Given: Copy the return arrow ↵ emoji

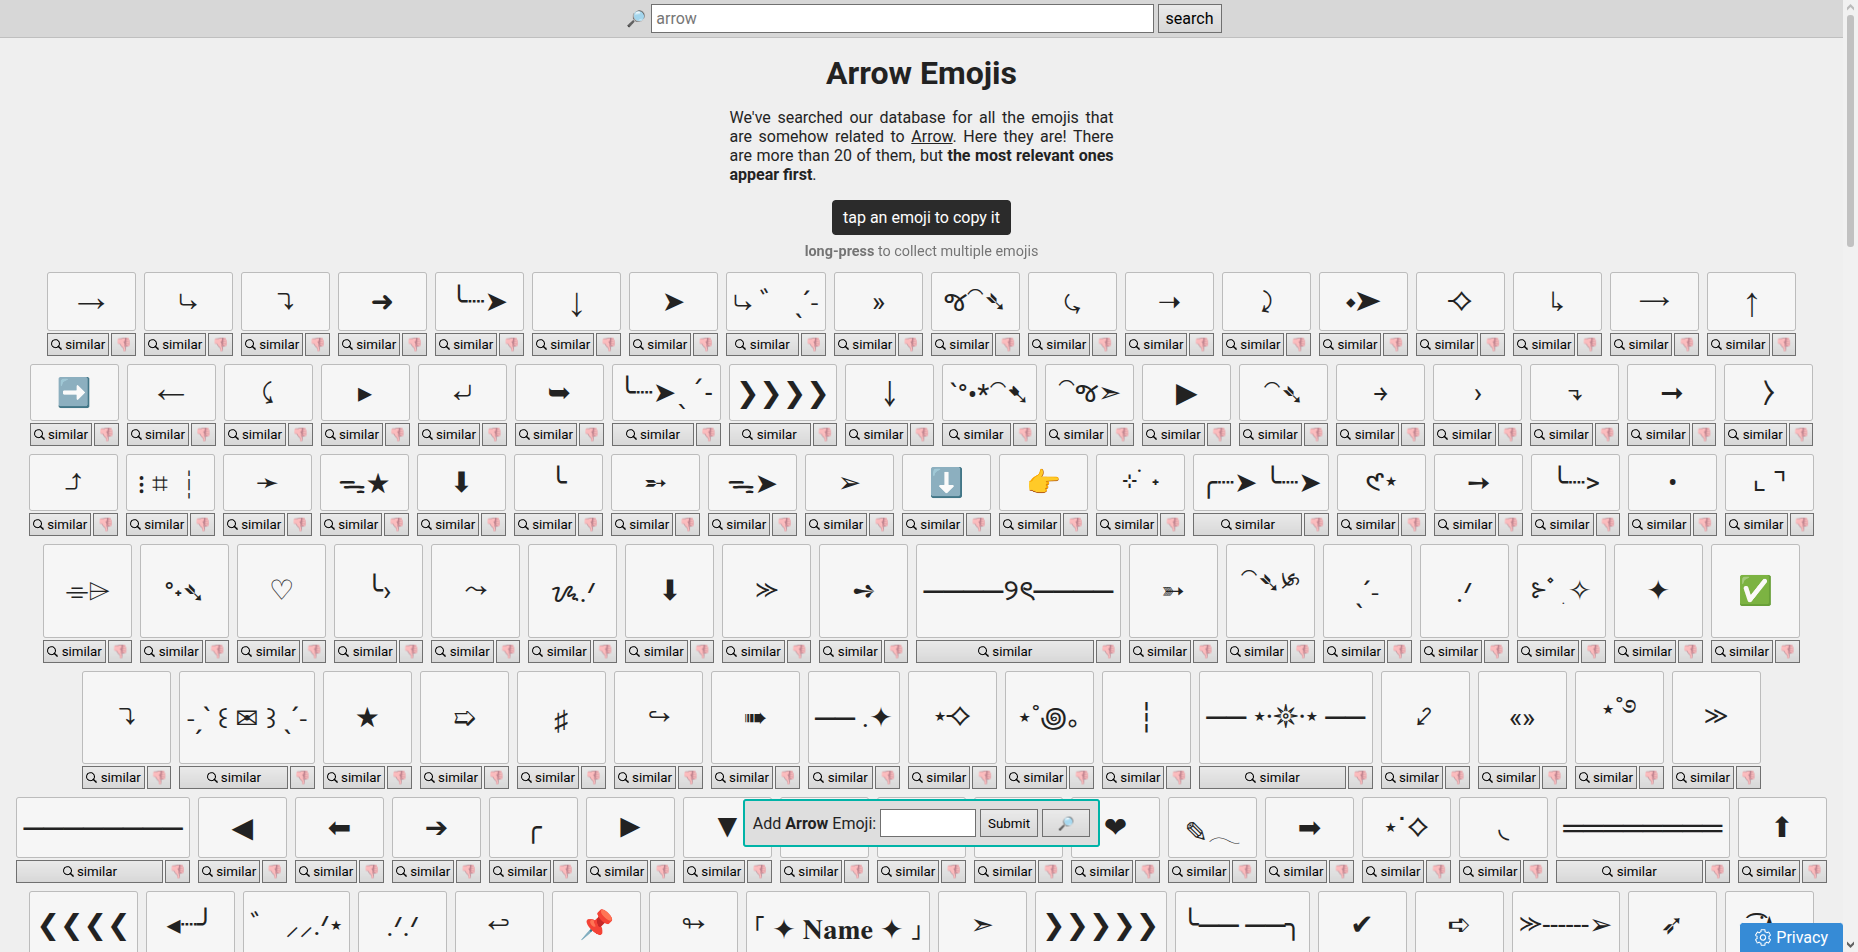Looking at the screenshot, I should tap(462, 392).
